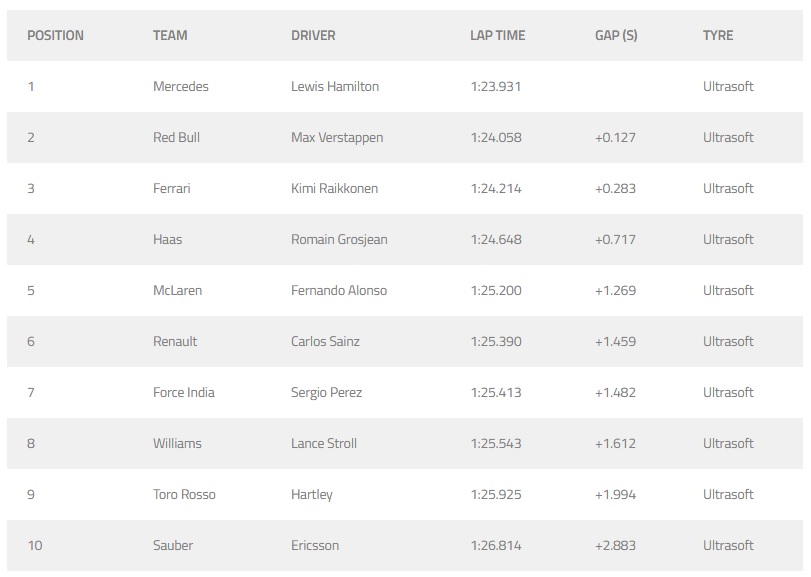Click the POSITION column header
The width and height of the screenshot is (811, 577).
point(55,36)
